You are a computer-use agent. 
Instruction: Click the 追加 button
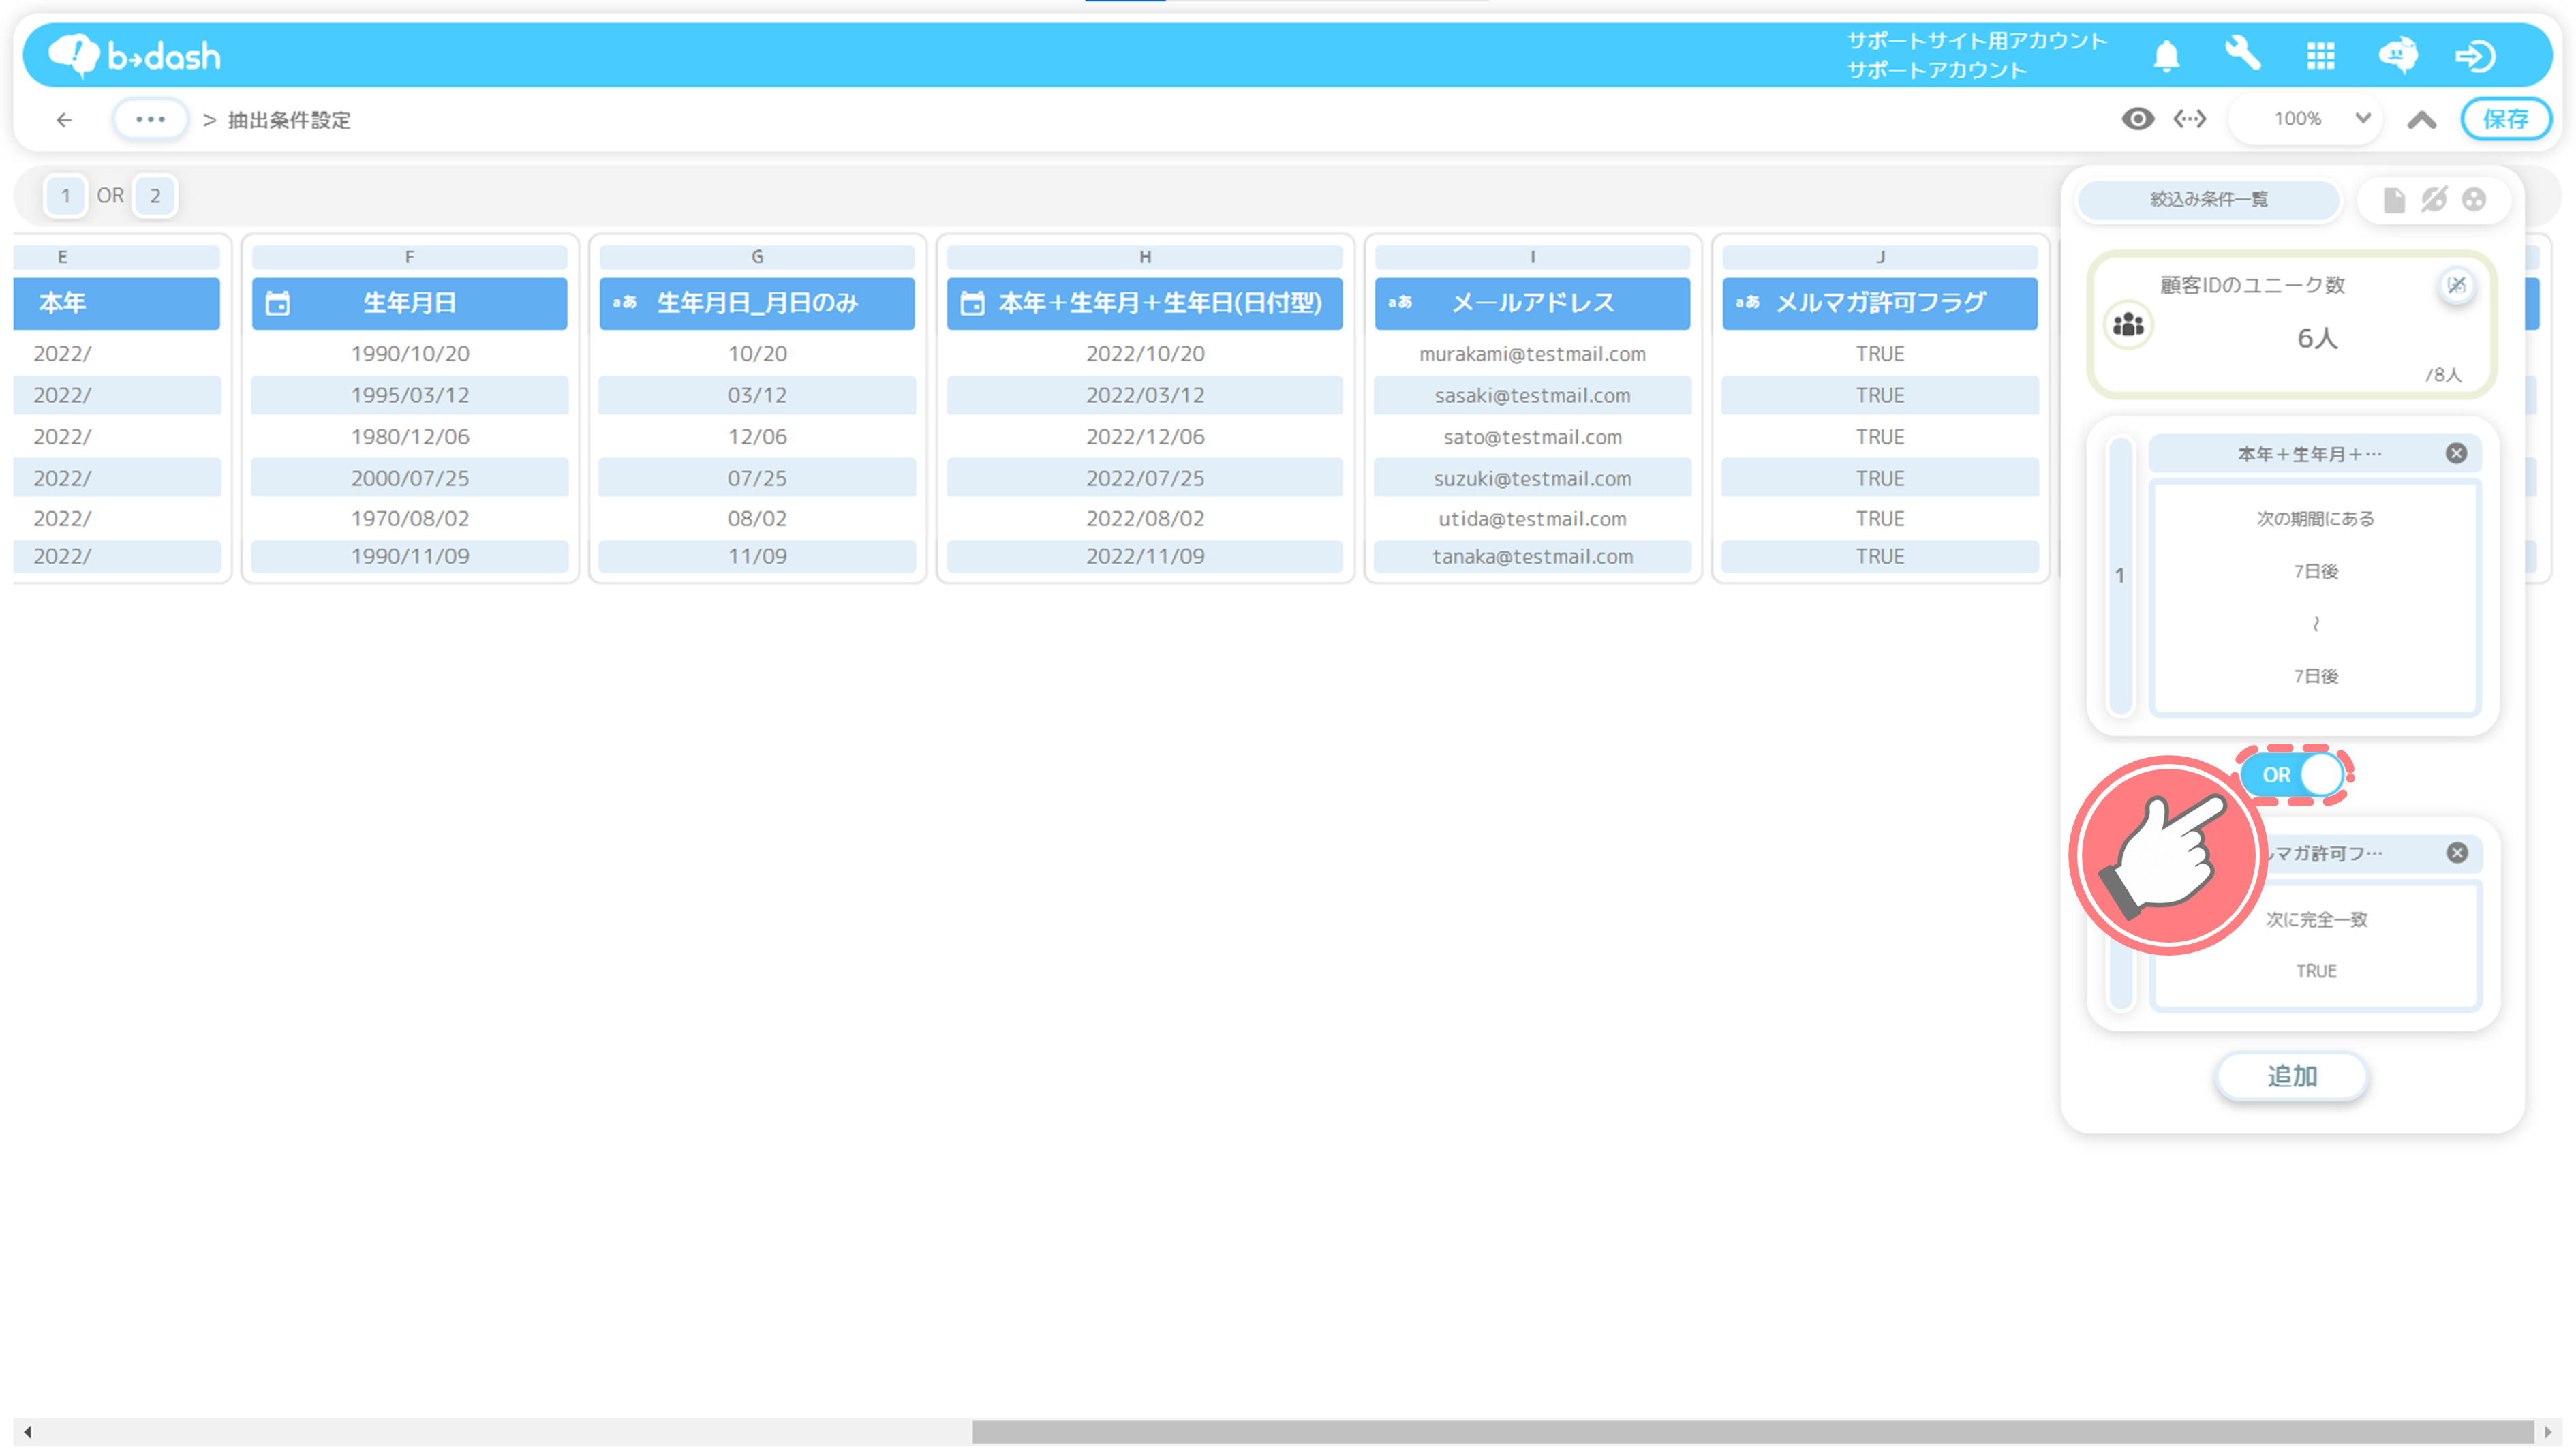(2291, 1077)
